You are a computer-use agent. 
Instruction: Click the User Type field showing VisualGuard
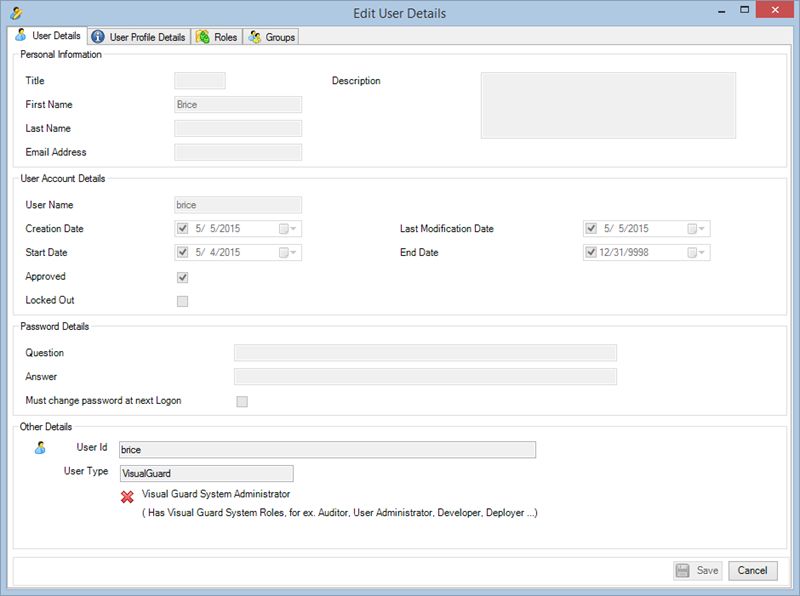click(207, 474)
